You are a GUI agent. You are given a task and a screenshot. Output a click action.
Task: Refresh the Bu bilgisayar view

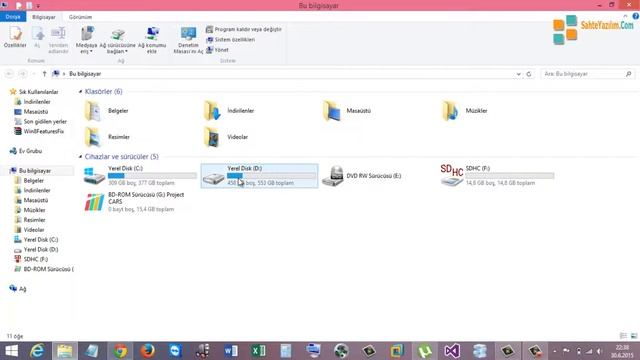click(529, 74)
